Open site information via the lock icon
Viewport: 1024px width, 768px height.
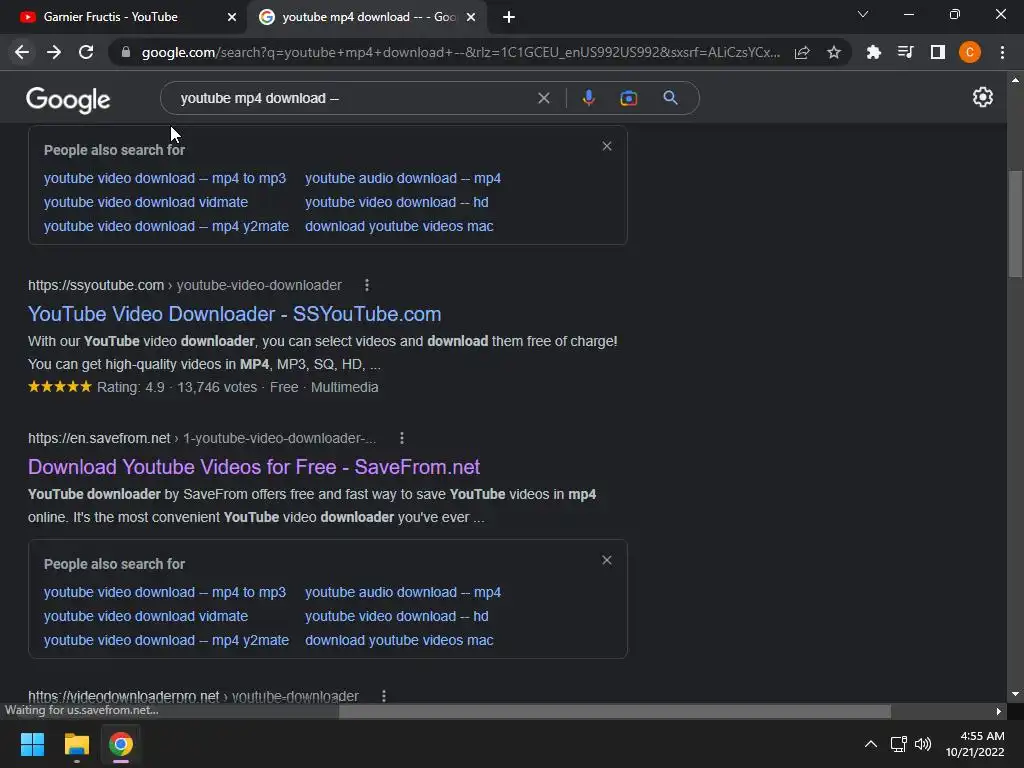point(126,52)
